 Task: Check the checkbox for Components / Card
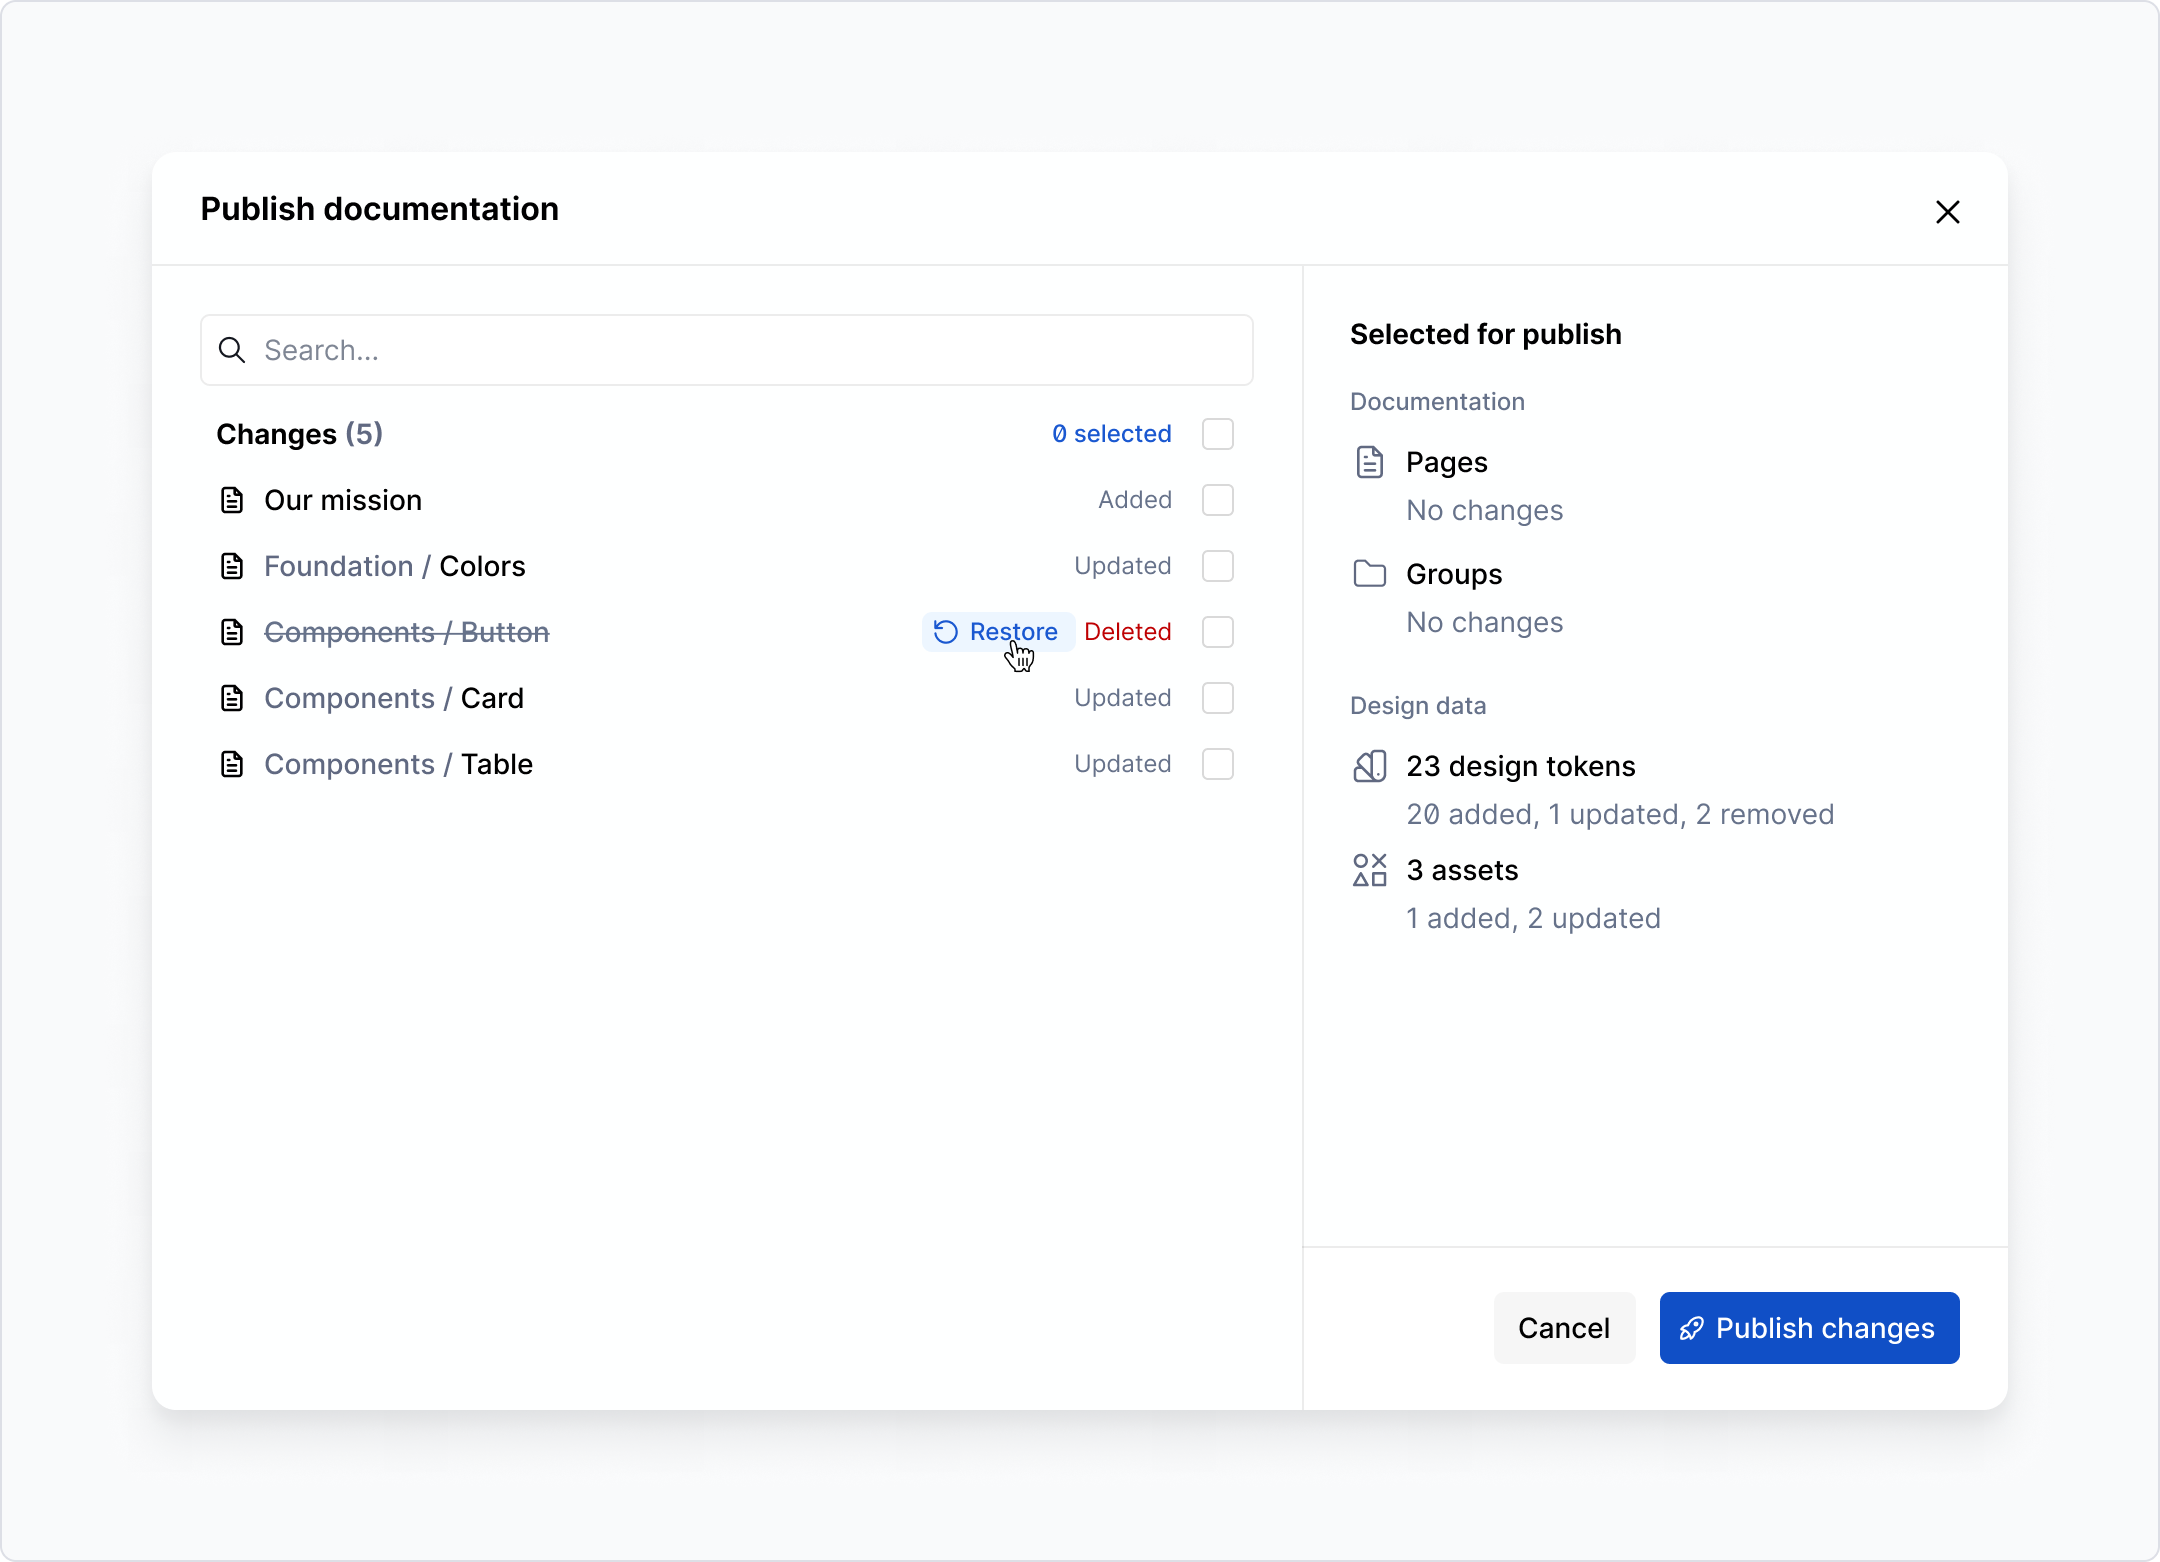pyautogui.click(x=1217, y=697)
